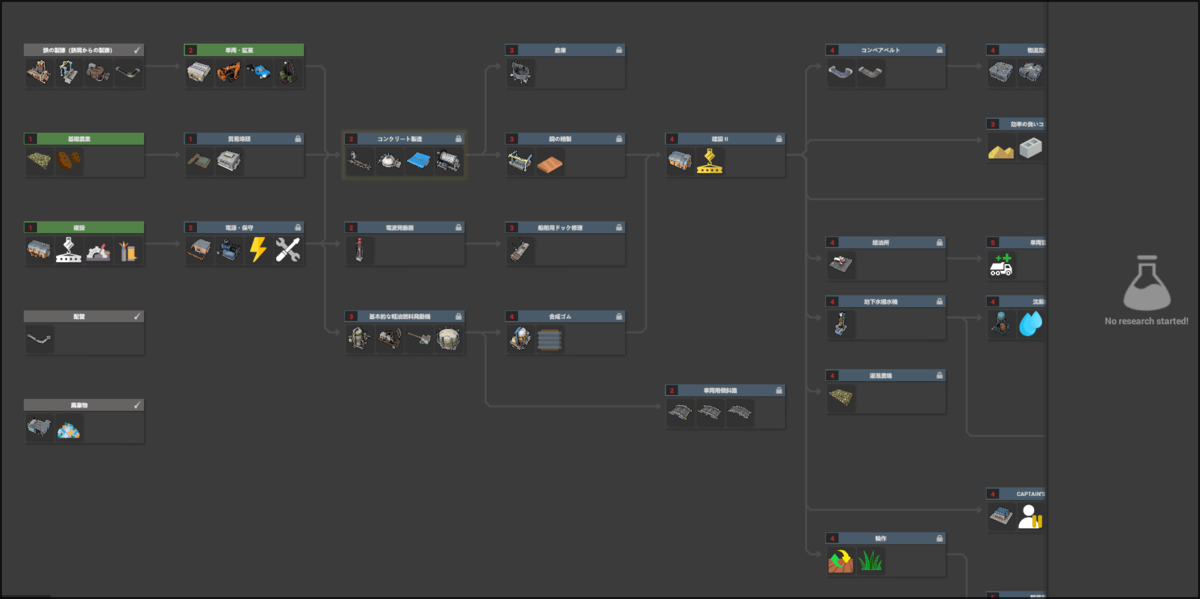Click the truck with green plus icon
Viewport: 1200px width, 599px height.
1001,265
